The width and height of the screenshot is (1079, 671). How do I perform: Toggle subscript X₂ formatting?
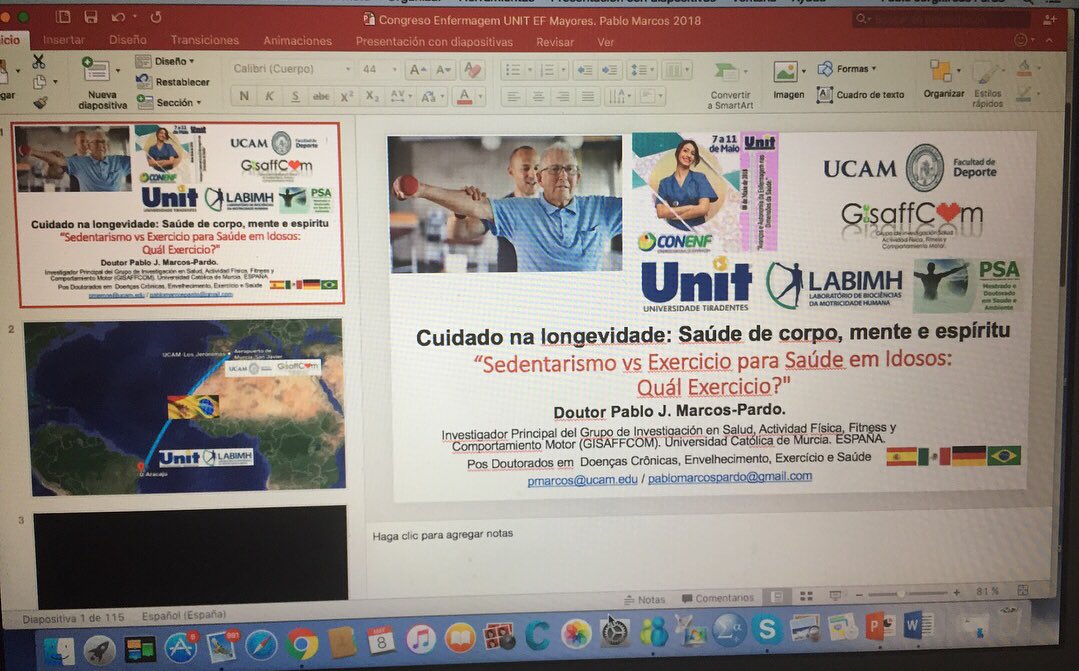pos(372,96)
